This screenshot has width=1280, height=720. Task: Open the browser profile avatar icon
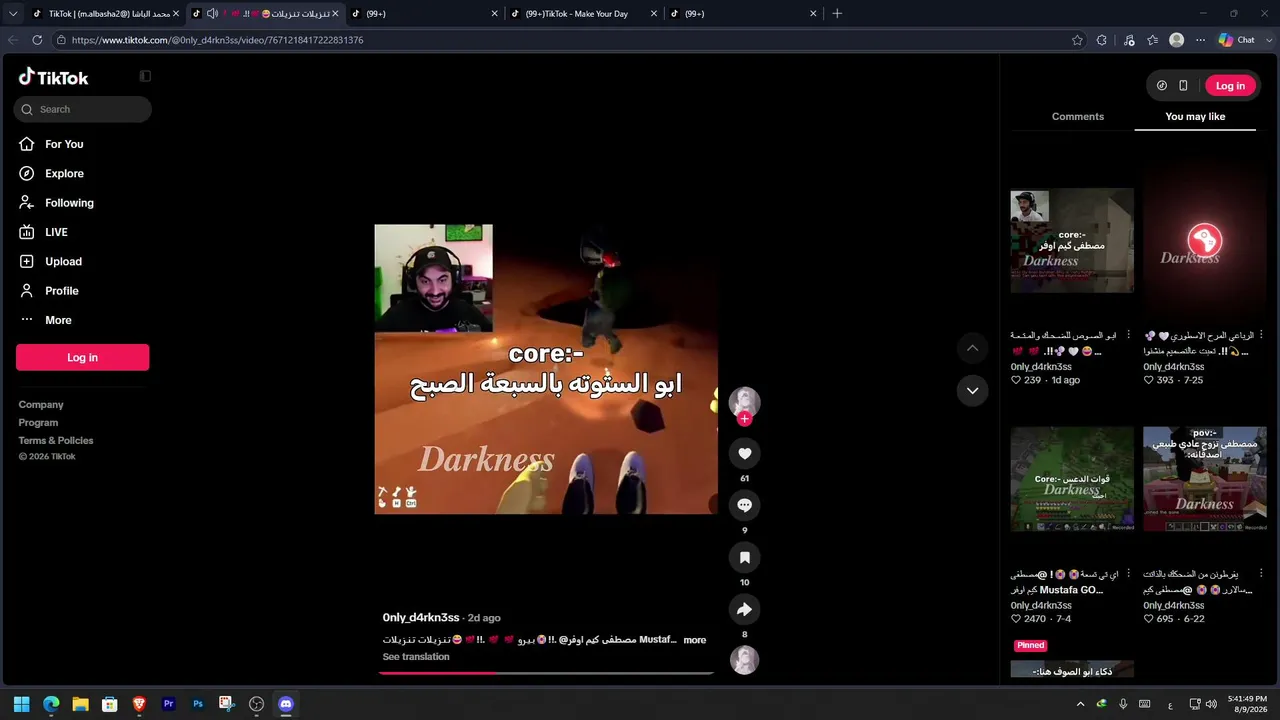click(x=1177, y=40)
